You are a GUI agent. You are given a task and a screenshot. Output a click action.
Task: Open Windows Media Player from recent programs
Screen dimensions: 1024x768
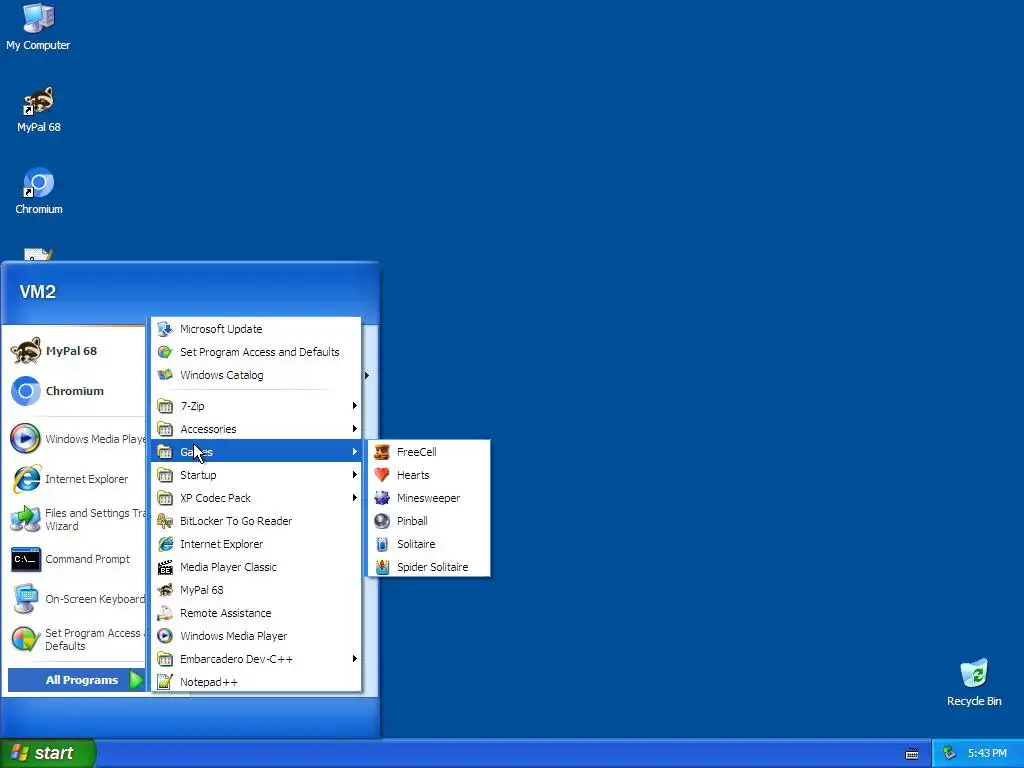point(76,439)
